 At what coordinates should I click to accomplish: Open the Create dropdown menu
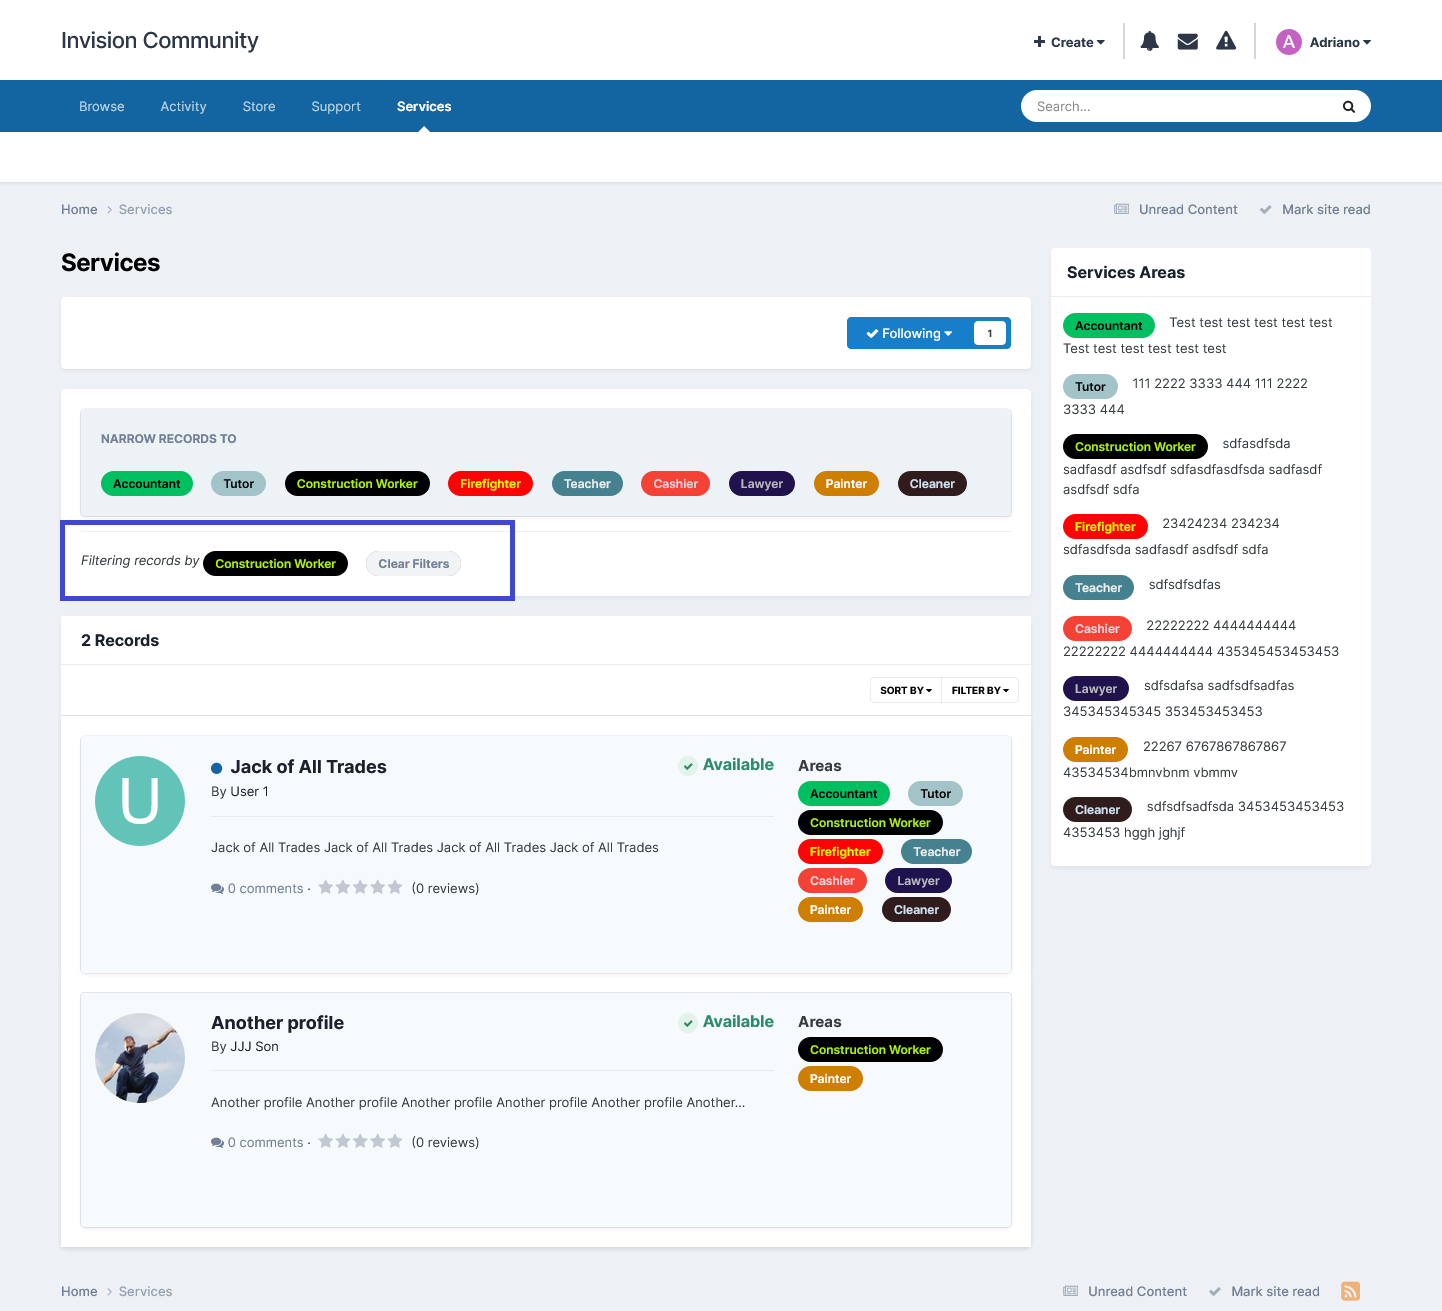pos(1068,42)
